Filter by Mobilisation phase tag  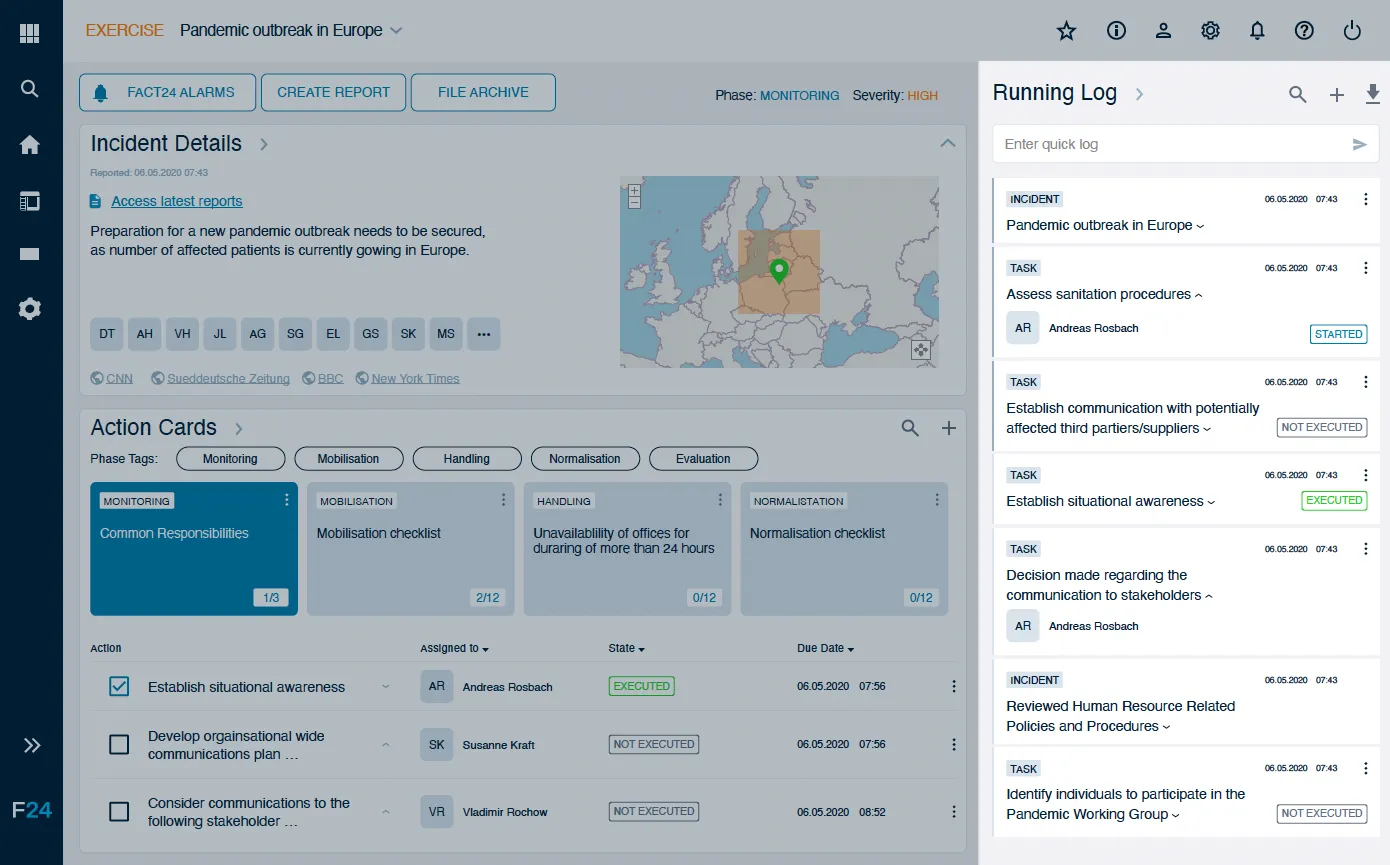coord(348,459)
